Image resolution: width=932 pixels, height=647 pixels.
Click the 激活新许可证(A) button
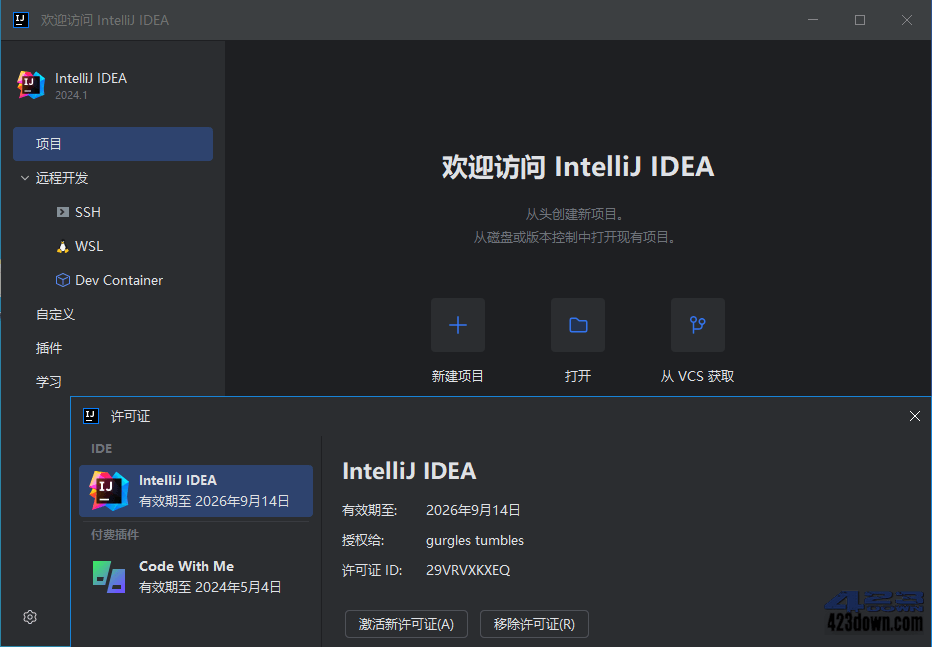coord(406,623)
